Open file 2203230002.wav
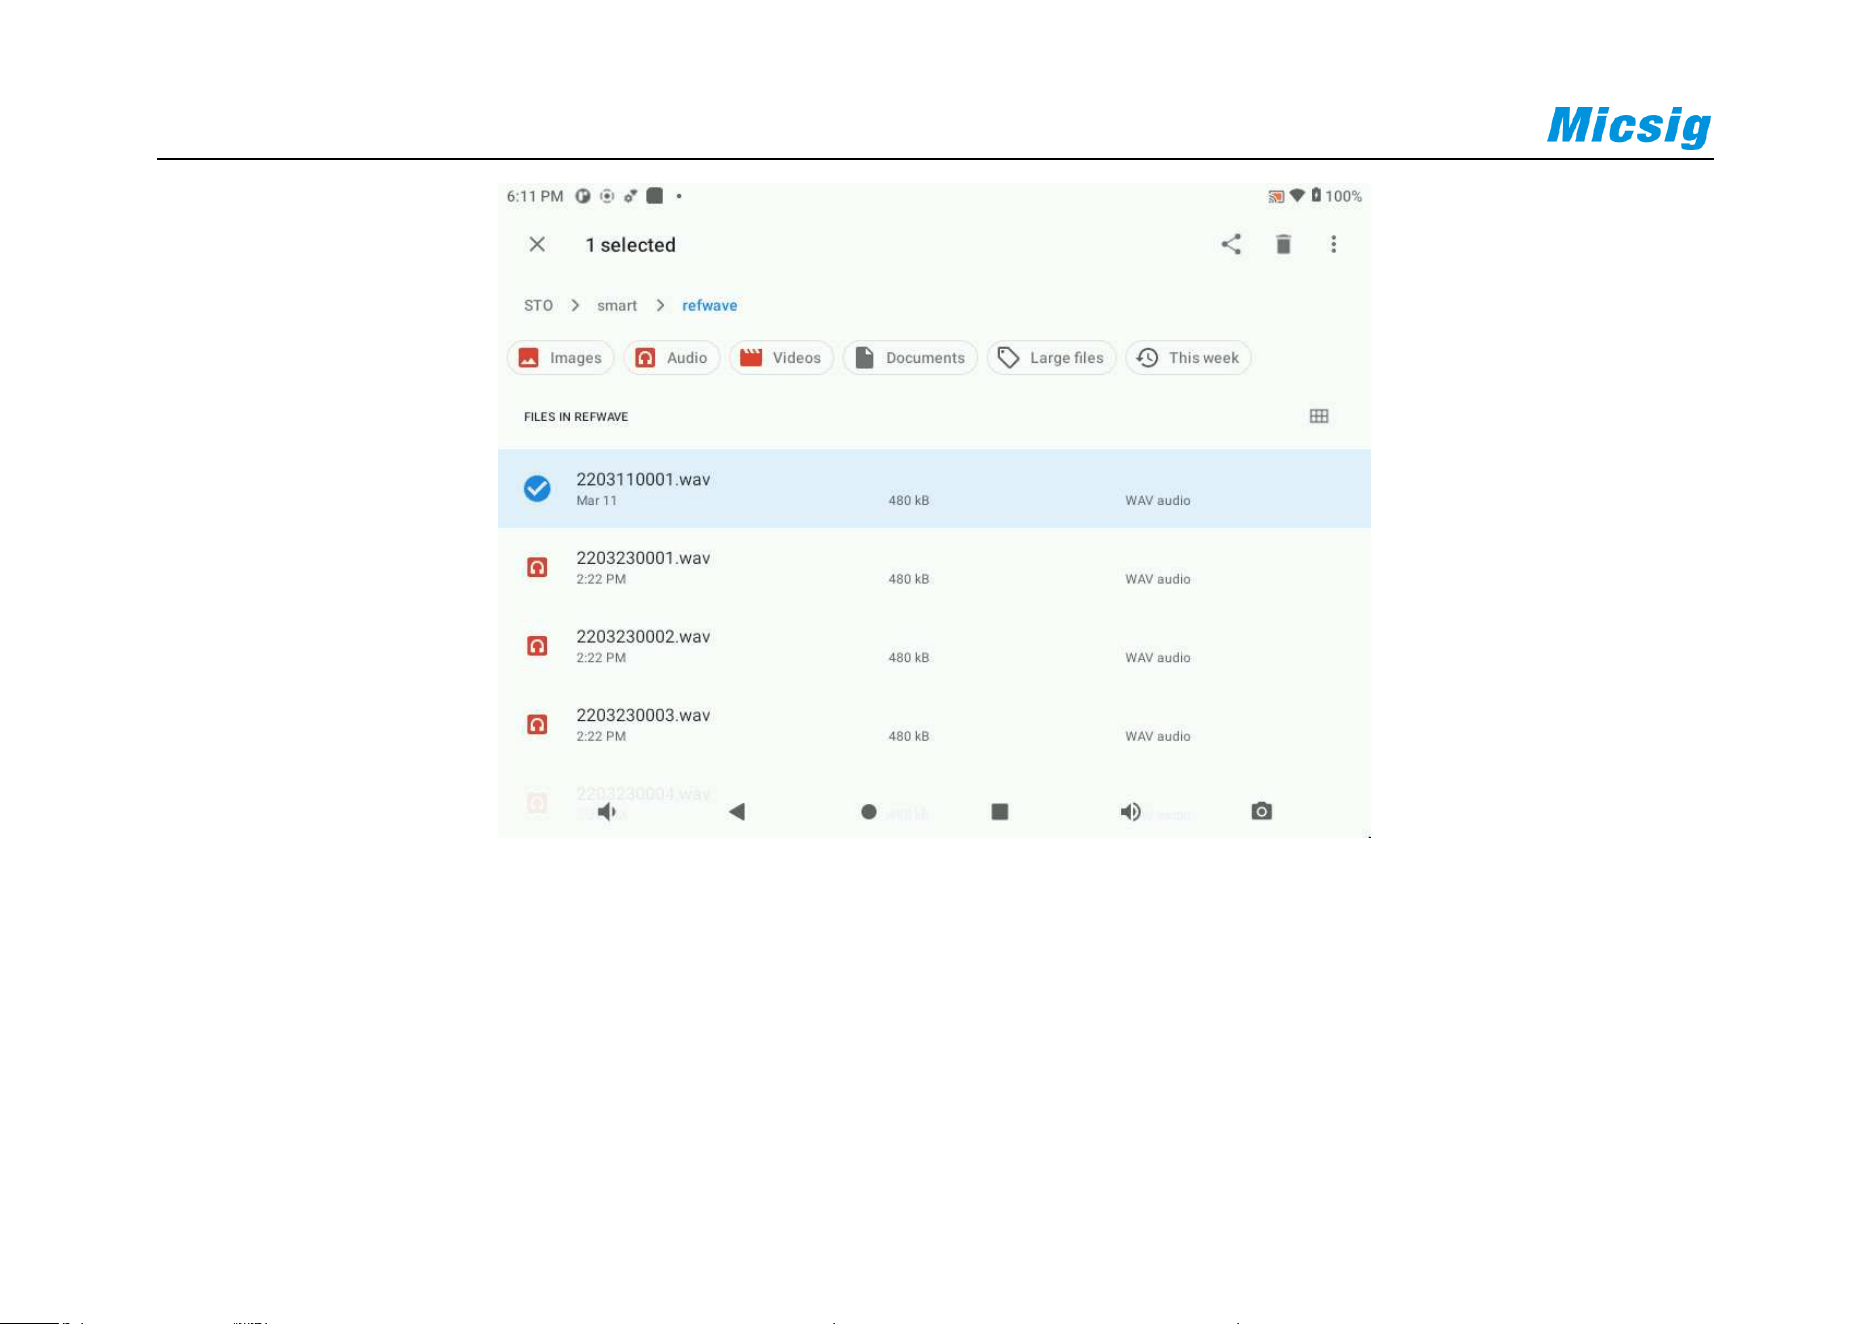 pyautogui.click(x=934, y=646)
